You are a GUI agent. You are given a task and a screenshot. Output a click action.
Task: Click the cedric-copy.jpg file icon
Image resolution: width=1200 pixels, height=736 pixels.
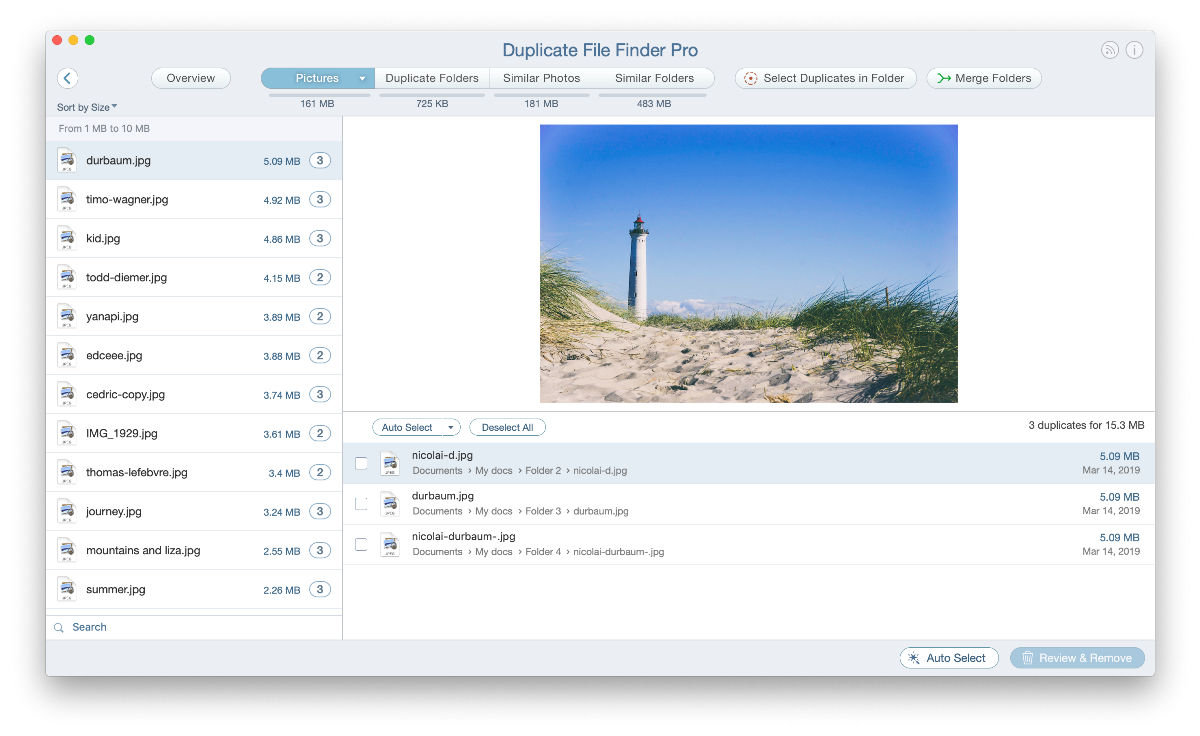66,394
